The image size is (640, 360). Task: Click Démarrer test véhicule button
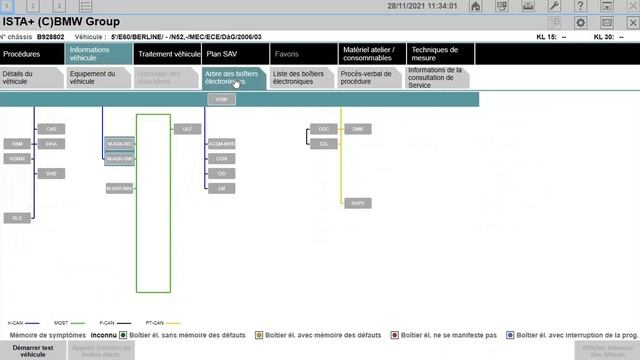pos(33,351)
